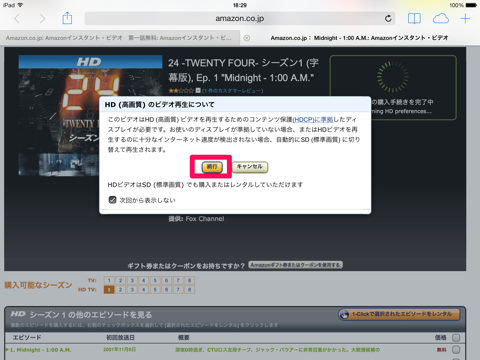Tap the Safari back arrow

pyautogui.click(x=17, y=18)
